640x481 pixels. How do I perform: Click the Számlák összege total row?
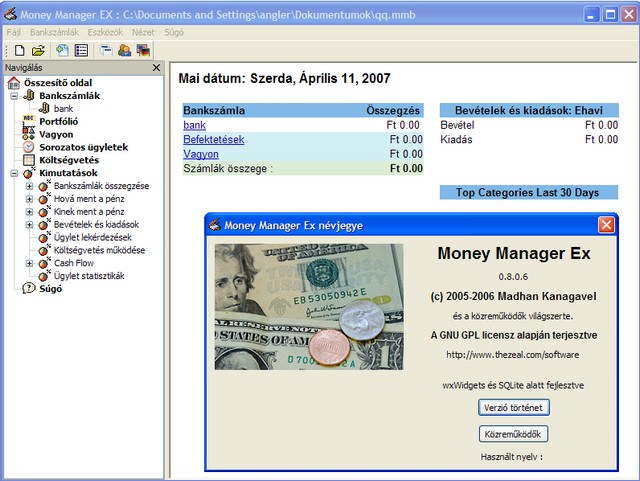pyautogui.click(x=303, y=168)
